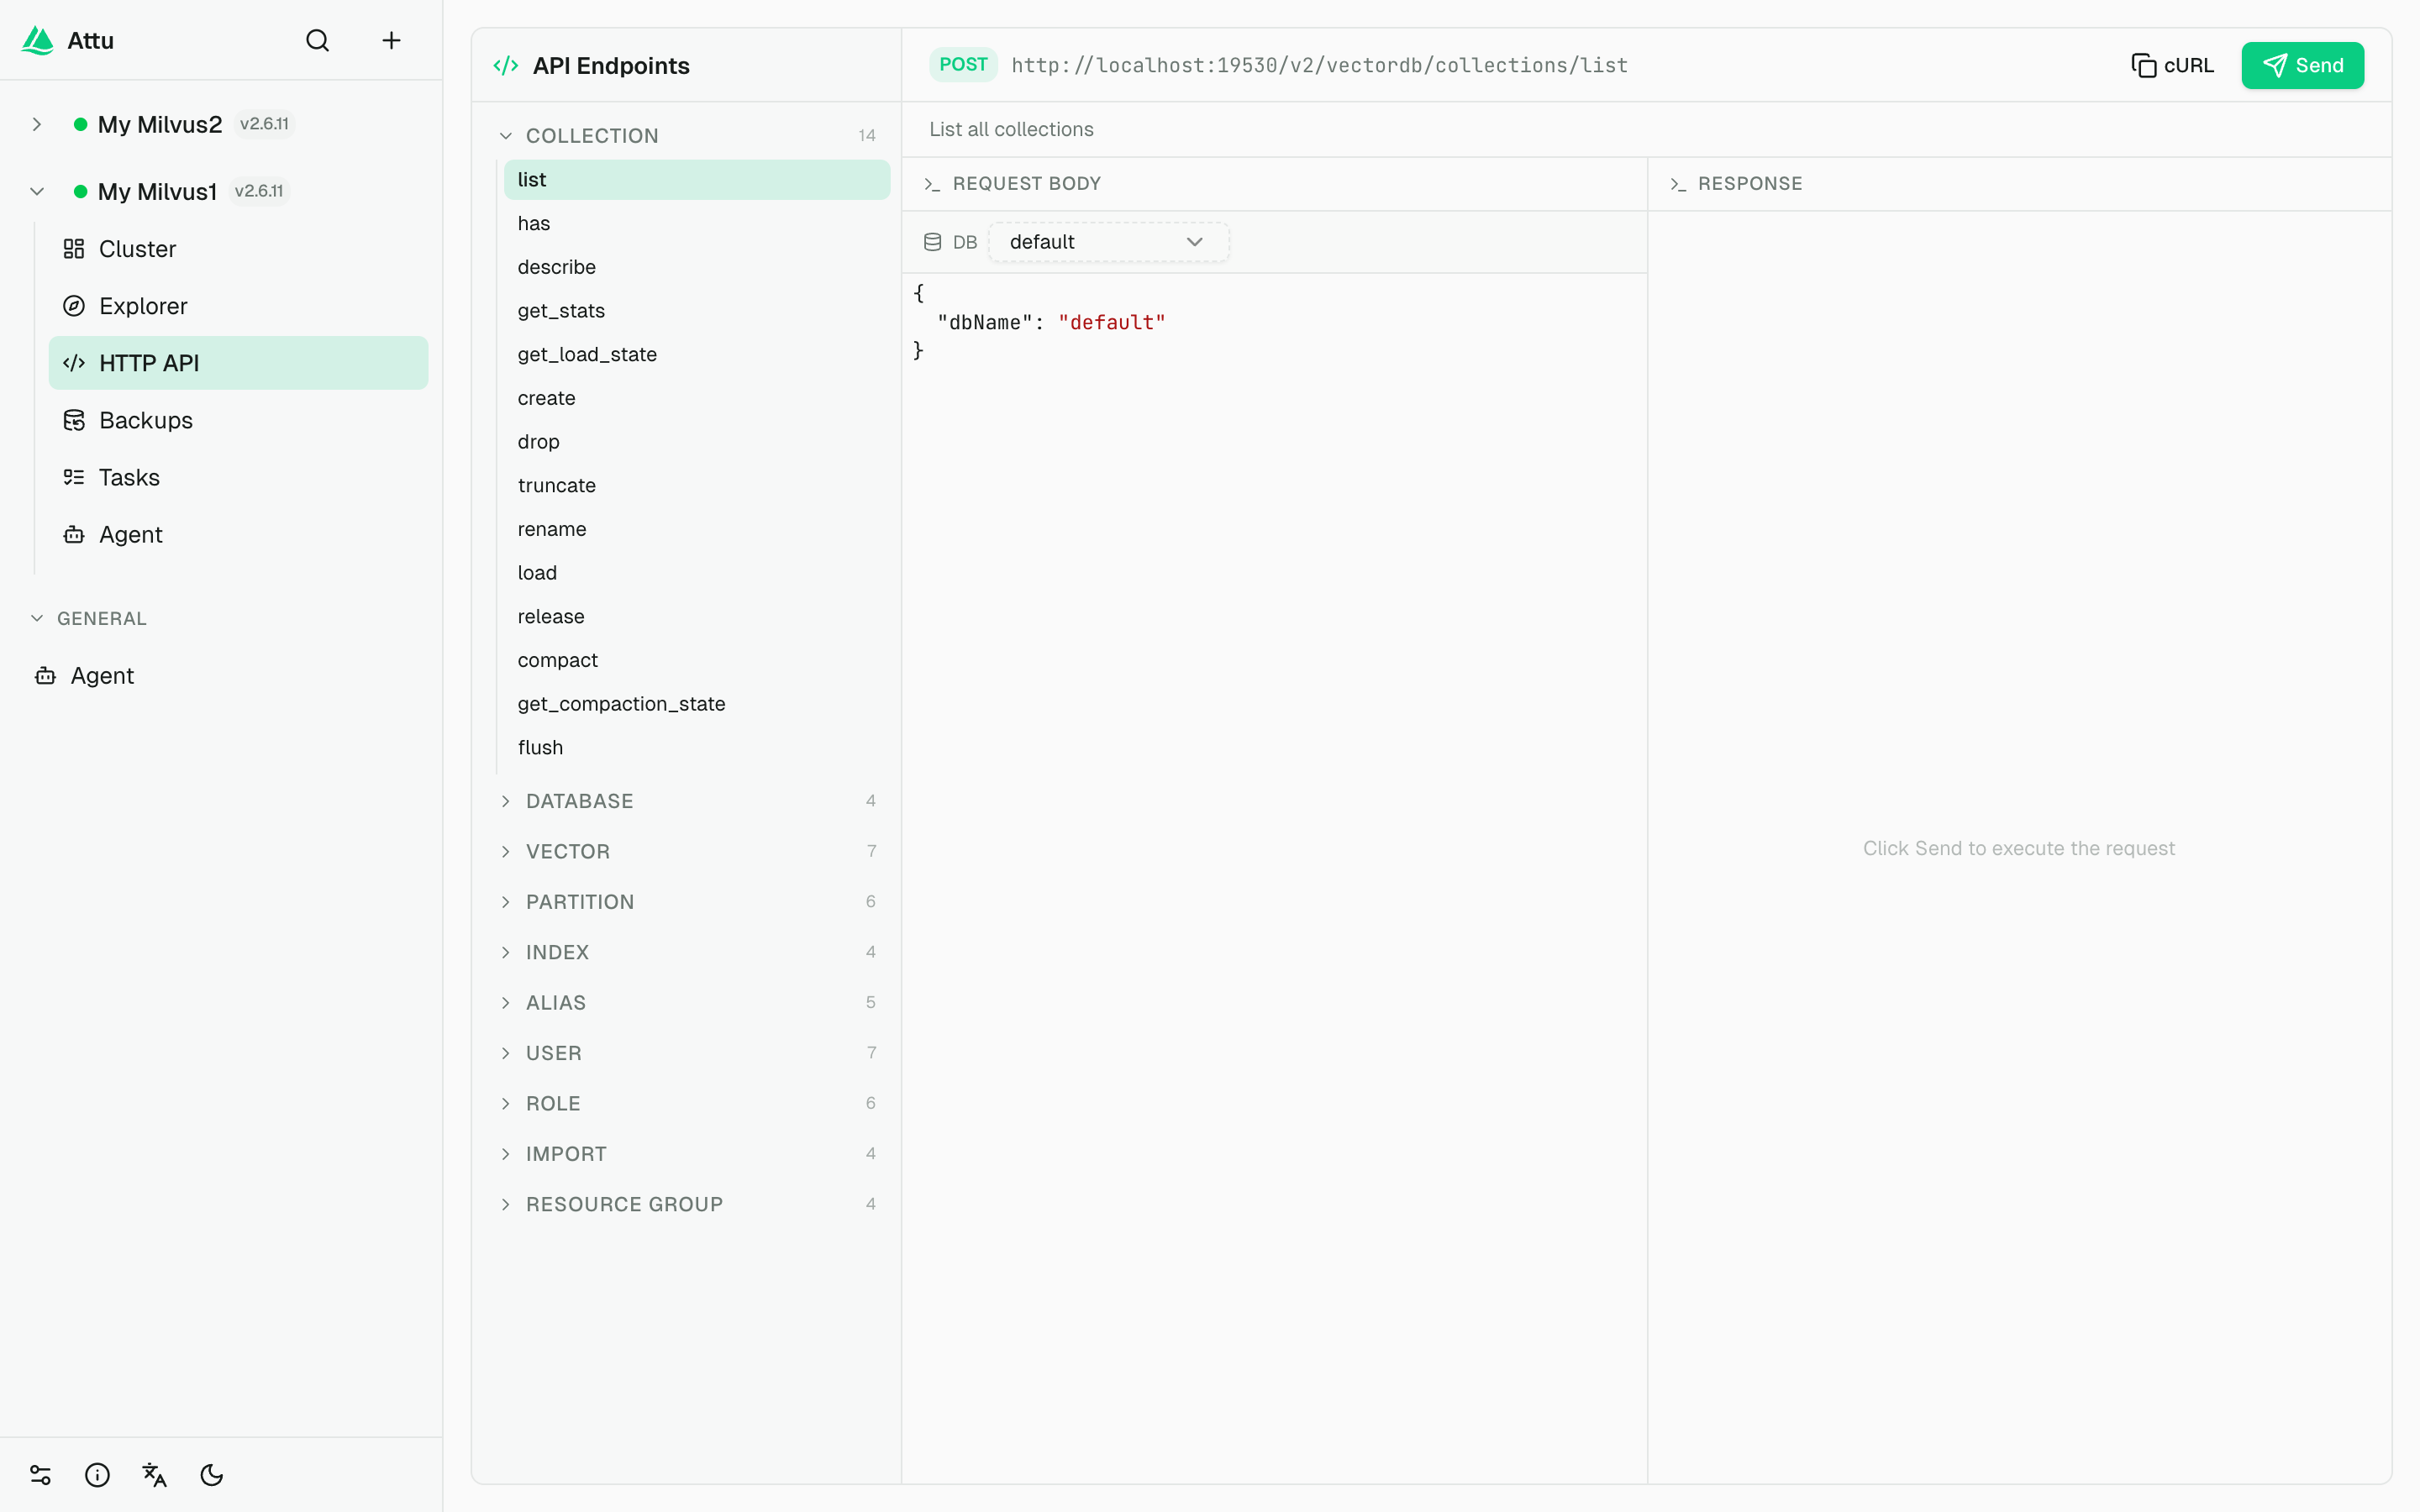Screen dimensions: 2420x1512
Task: Select the list endpoint
Action: coord(696,180)
